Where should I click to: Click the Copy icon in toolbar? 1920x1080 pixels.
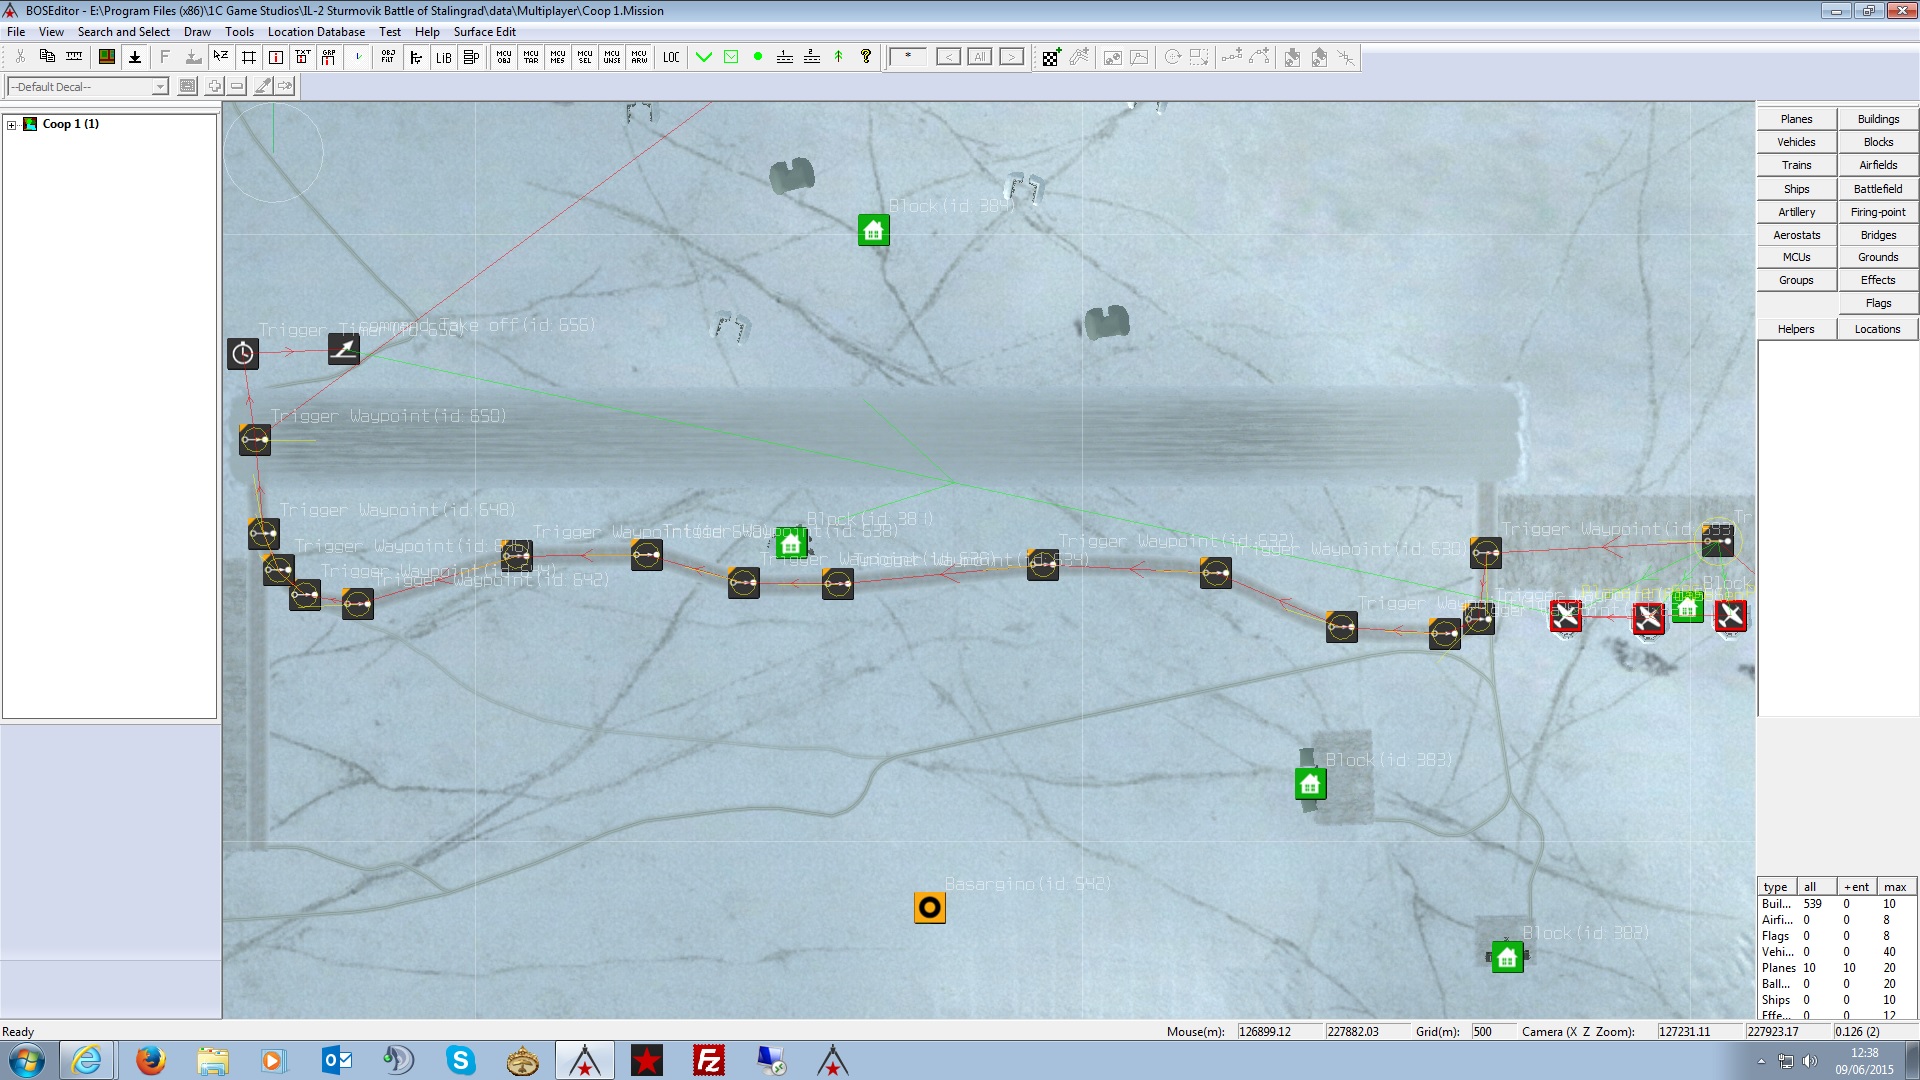(x=47, y=57)
